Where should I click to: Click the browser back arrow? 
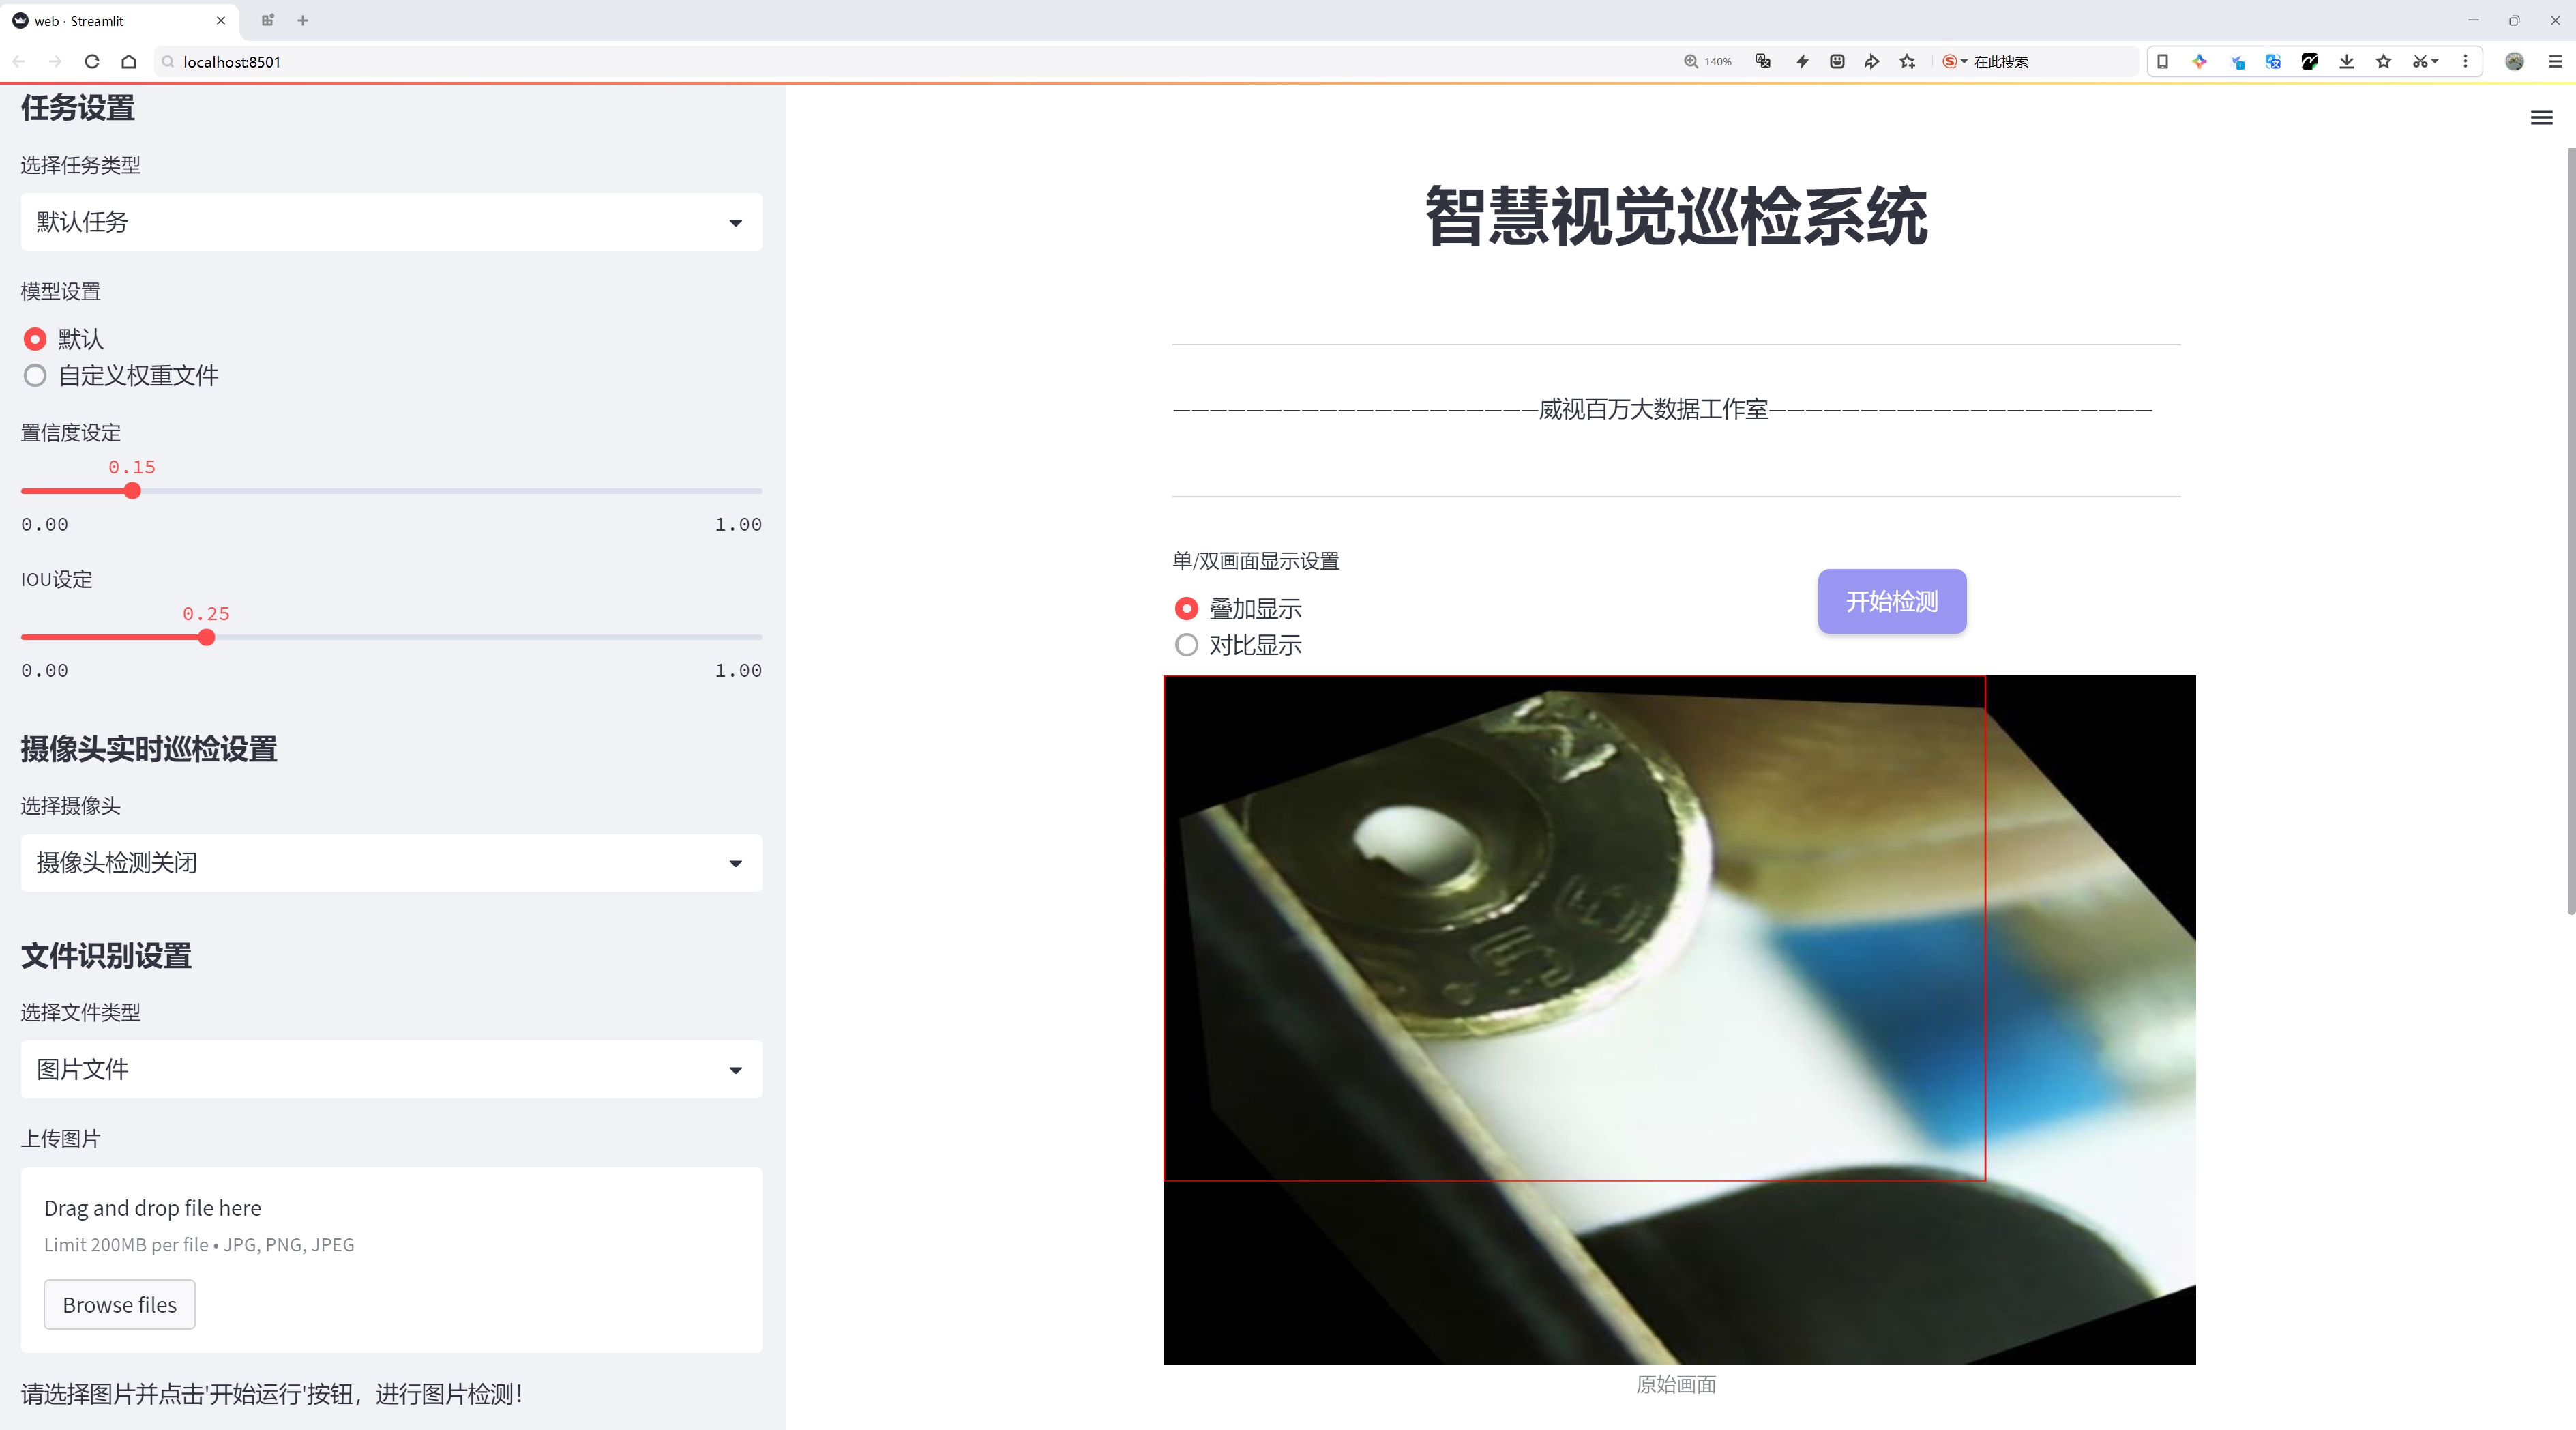[x=19, y=62]
